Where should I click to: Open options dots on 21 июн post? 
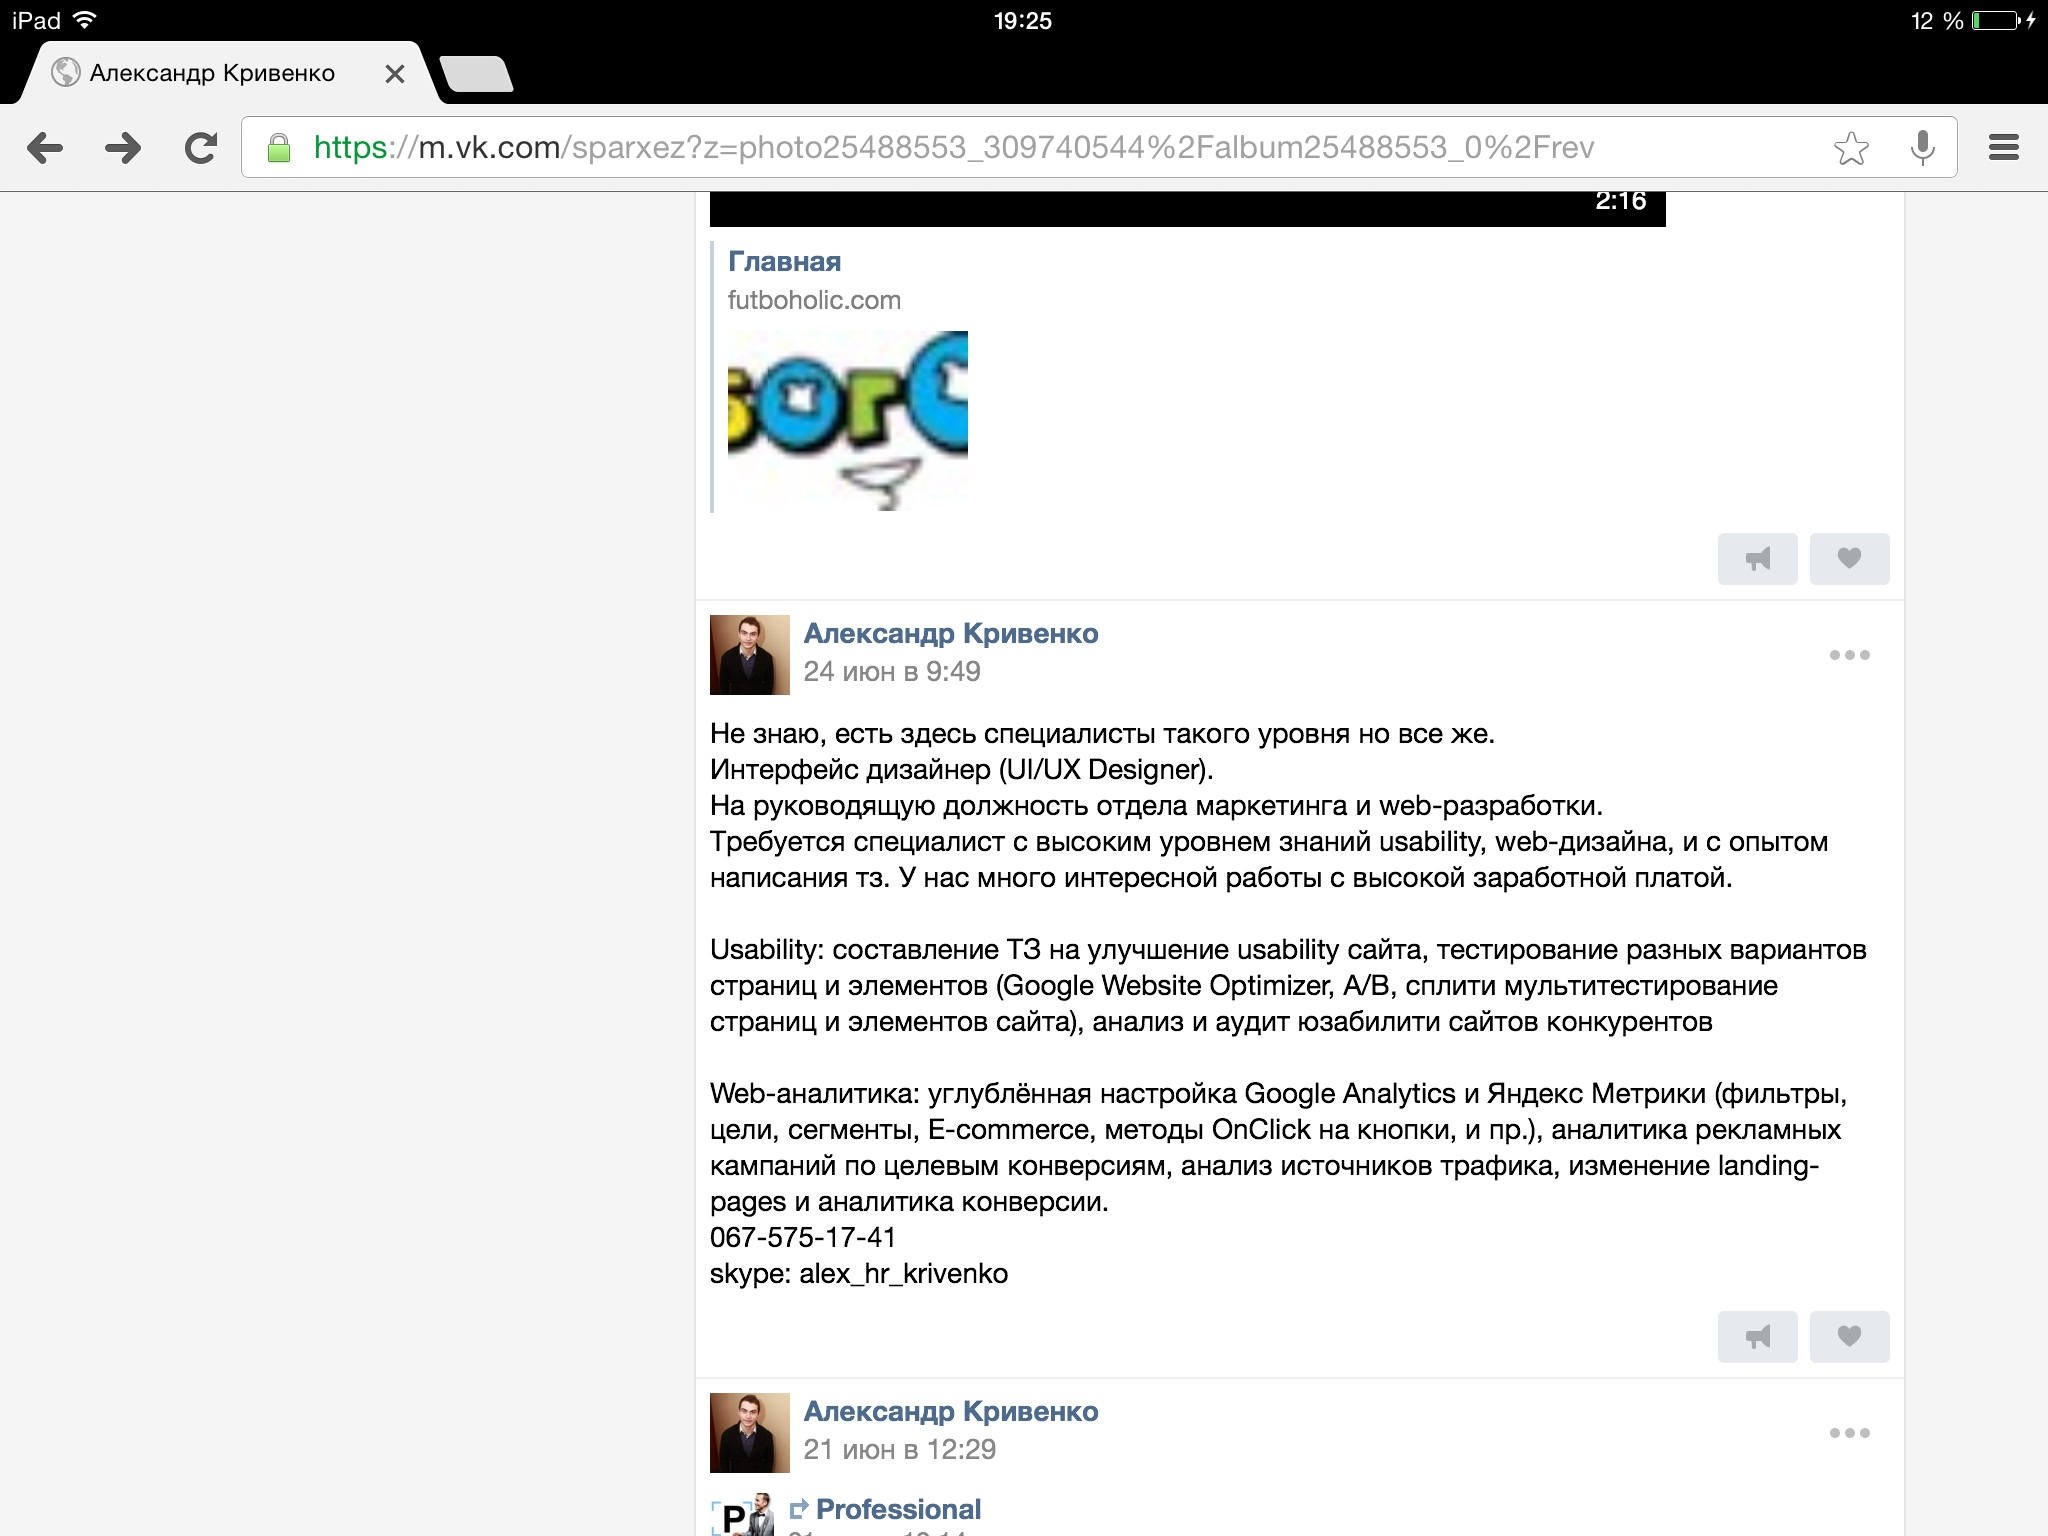pos(1849,1433)
